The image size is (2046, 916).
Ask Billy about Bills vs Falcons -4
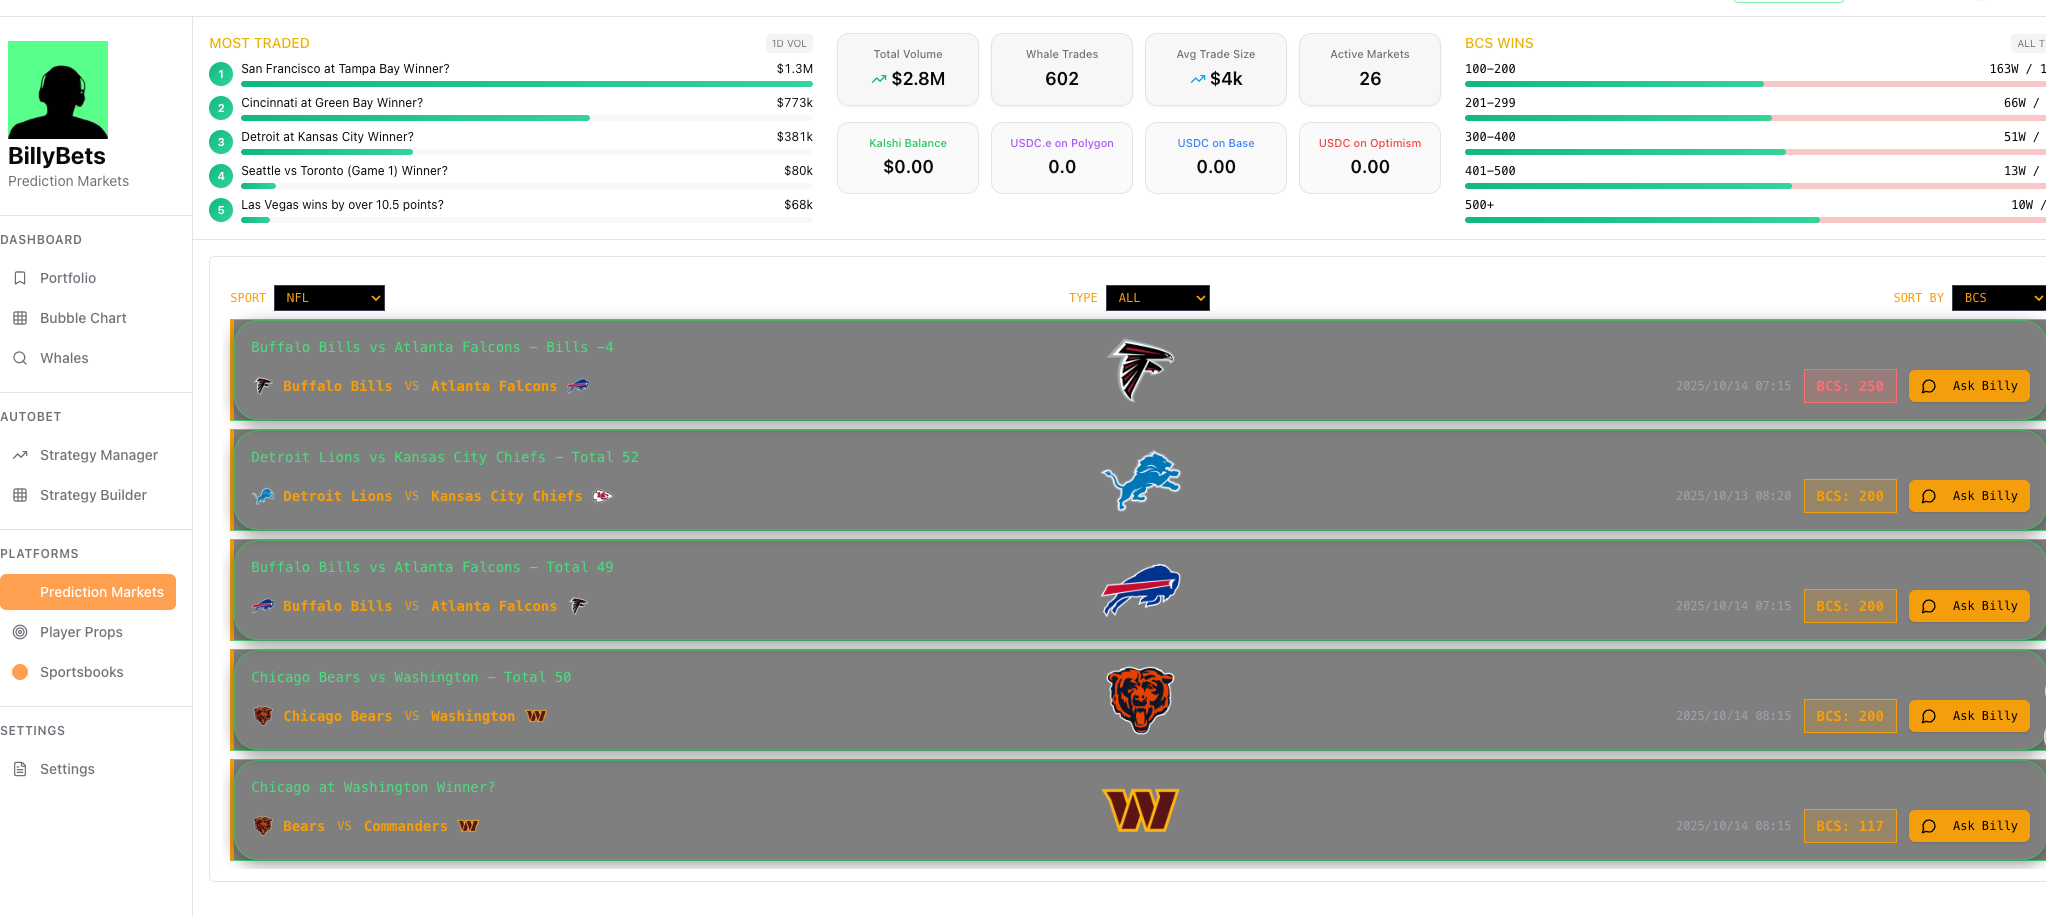point(1969,386)
